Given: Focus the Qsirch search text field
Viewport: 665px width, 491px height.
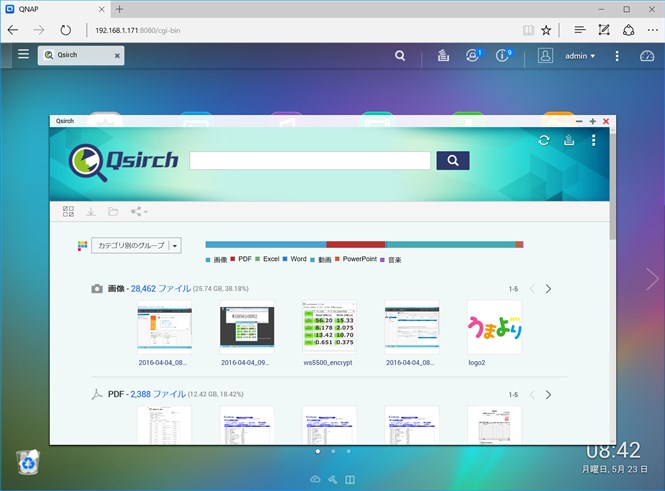Looking at the screenshot, I should click(310, 161).
